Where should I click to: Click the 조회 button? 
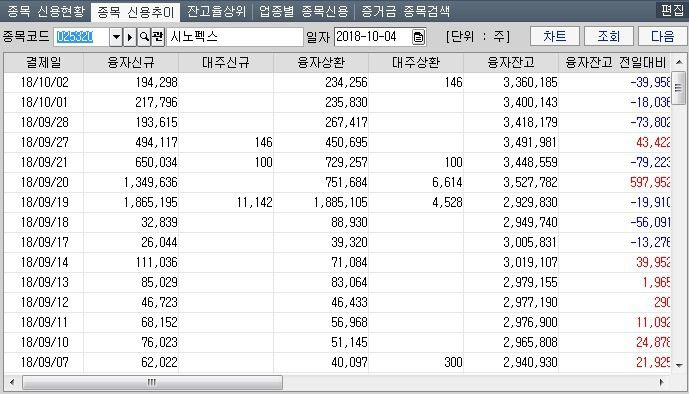[x=609, y=36]
